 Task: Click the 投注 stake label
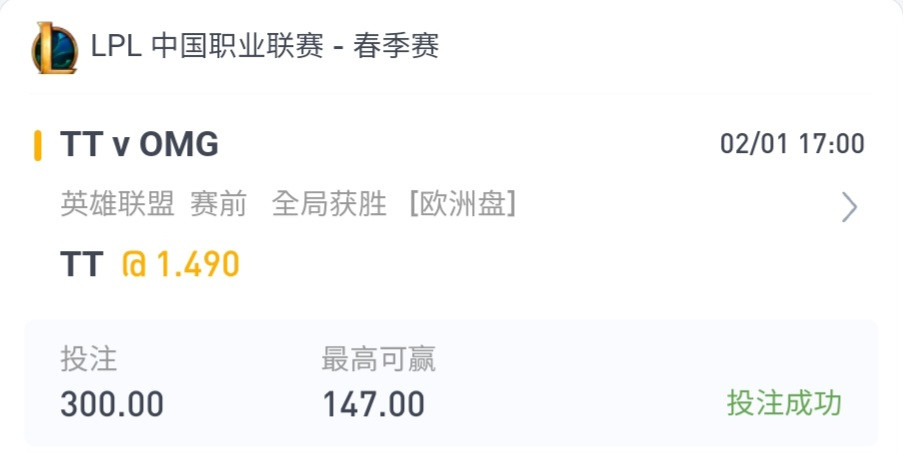pyautogui.click(x=89, y=359)
